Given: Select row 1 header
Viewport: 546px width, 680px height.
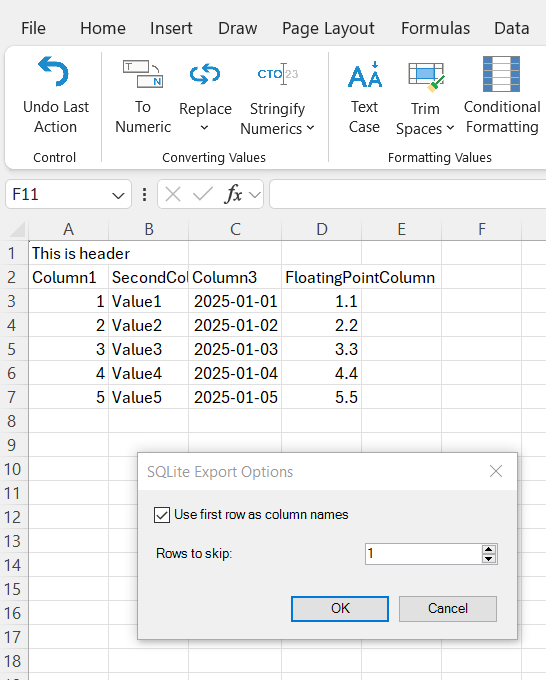Looking at the screenshot, I should coord(12,253).
